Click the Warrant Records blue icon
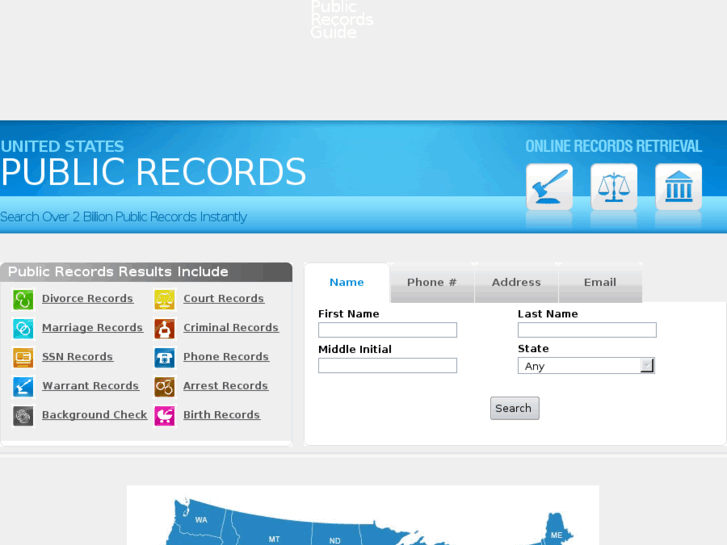727x545 pixels. point(23,387)
